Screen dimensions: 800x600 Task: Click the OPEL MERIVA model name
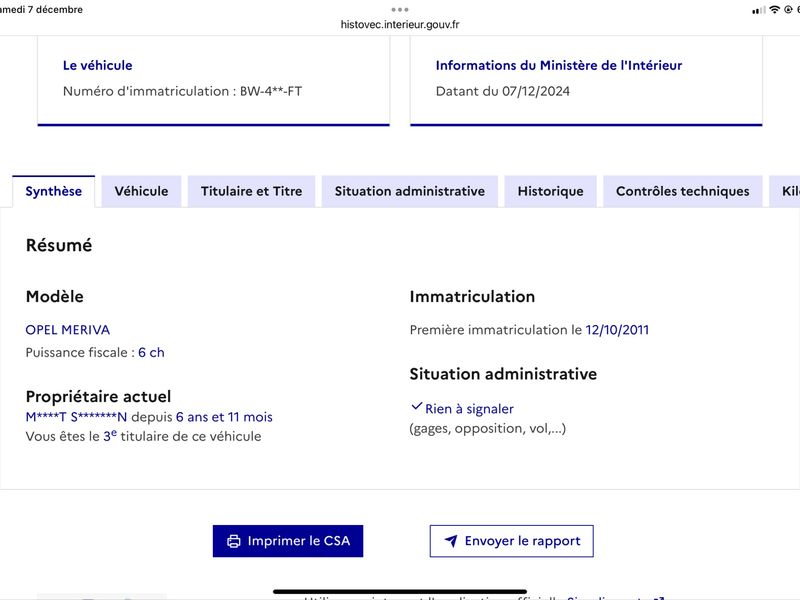click(x=68, y=330)
